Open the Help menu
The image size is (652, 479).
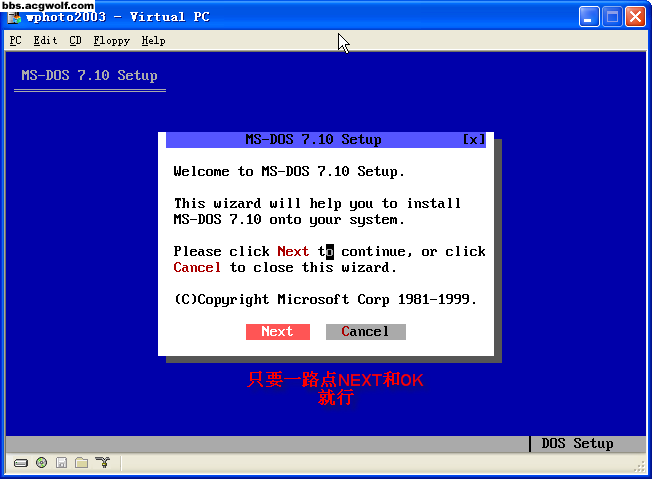tap(153, 41)
